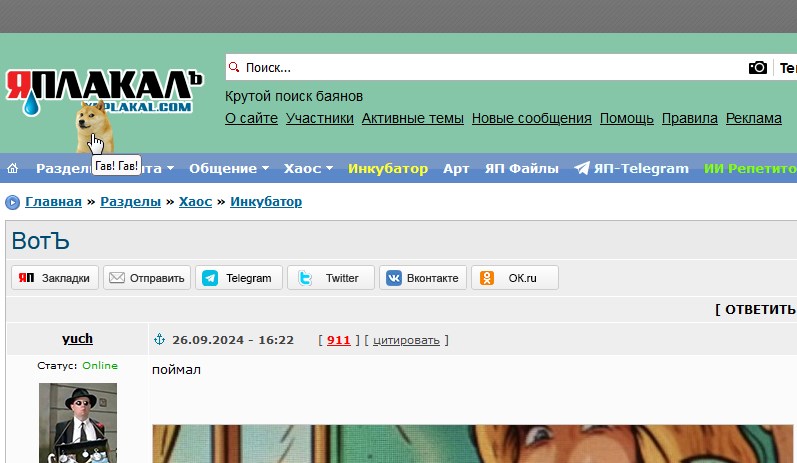Screen dimensions: 797x463
Task: Go to Хаос breadcrumb
Action: click(x=195, y=202)
